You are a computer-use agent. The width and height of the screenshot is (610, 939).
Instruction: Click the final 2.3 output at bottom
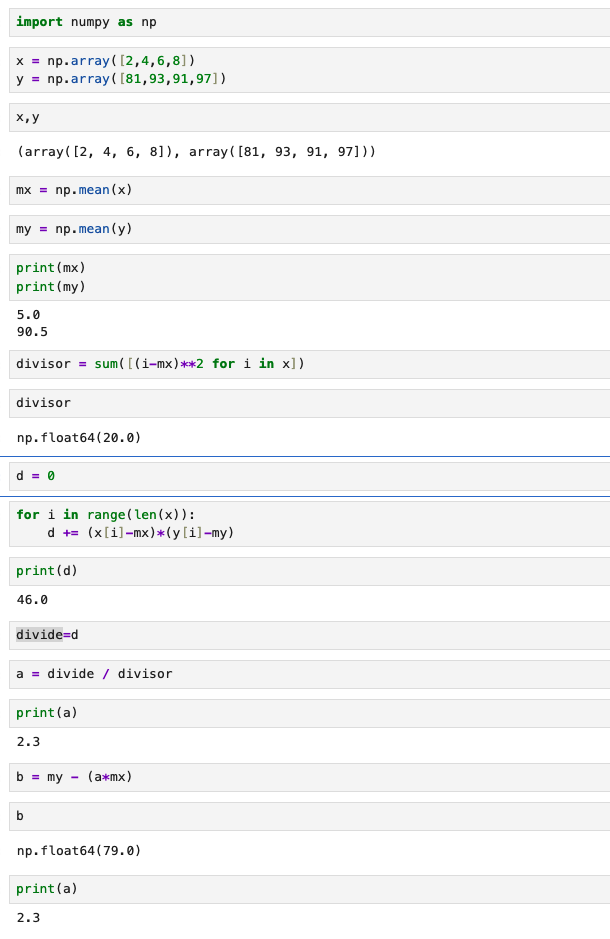[x=29, y=917]
